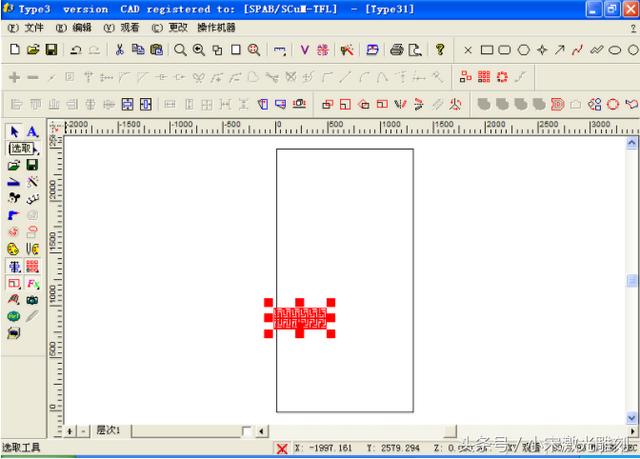
Task: Click the plus button beside layer bar
Action: pos(69,431)
